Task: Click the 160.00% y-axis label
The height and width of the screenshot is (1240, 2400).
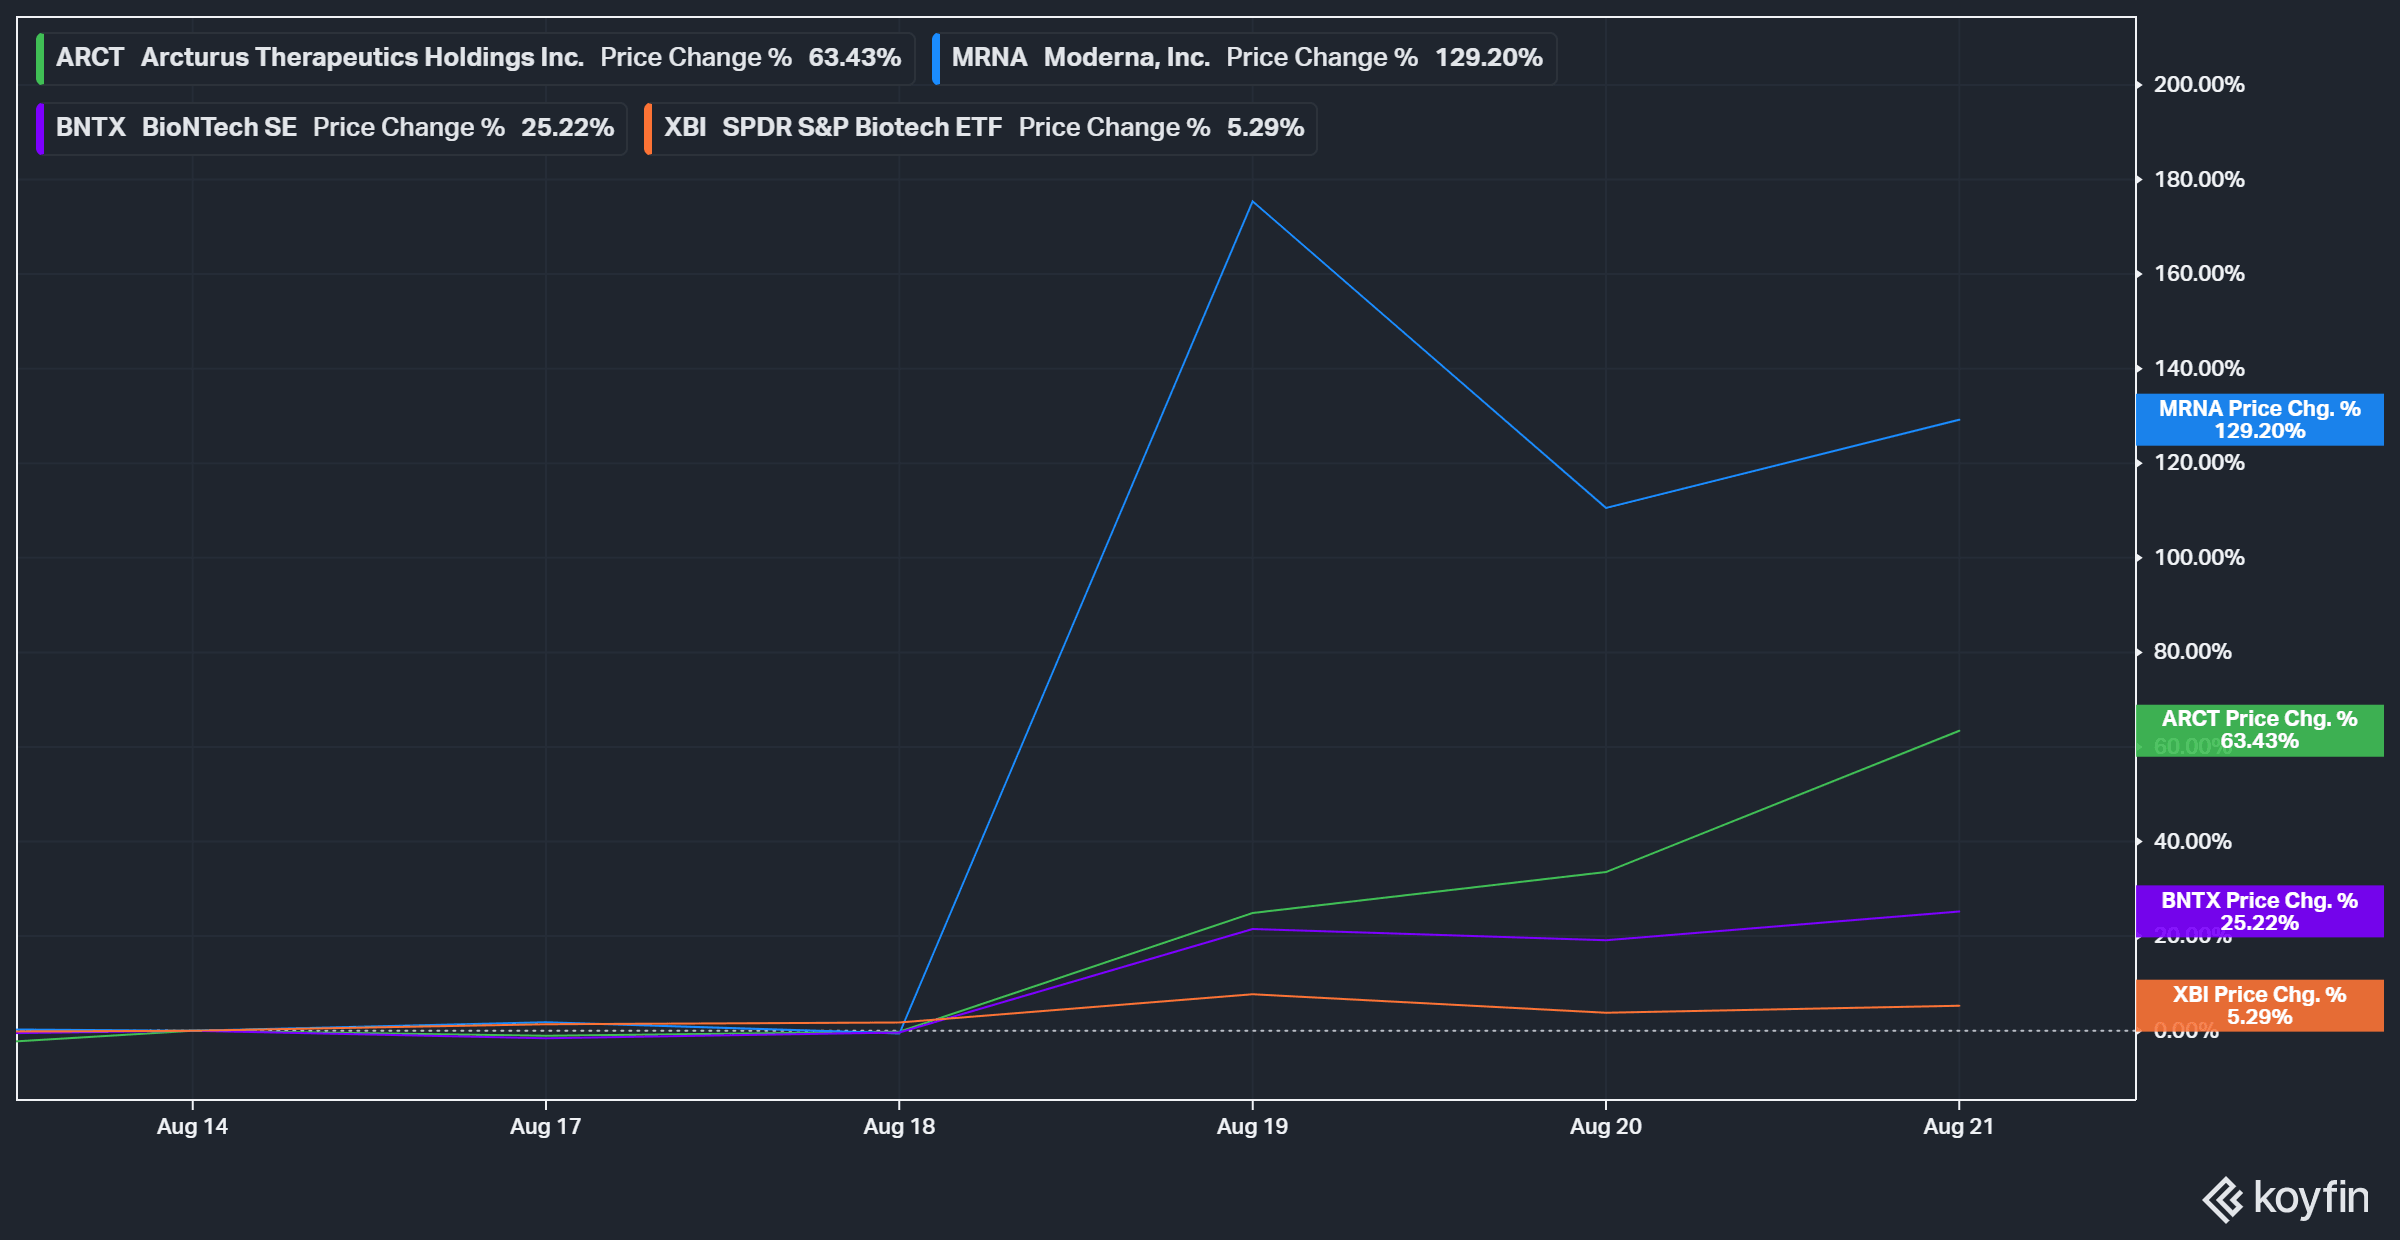Action: [x=2199, y=274]
